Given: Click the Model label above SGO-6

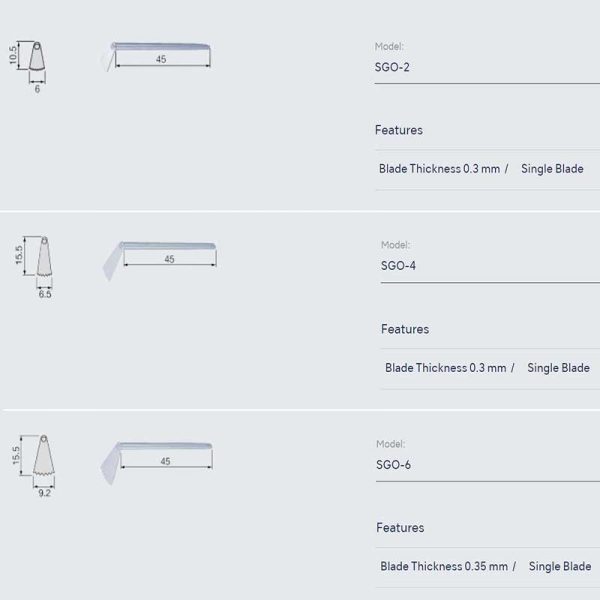Looking at the screenshot, I should tap(391, 444).
